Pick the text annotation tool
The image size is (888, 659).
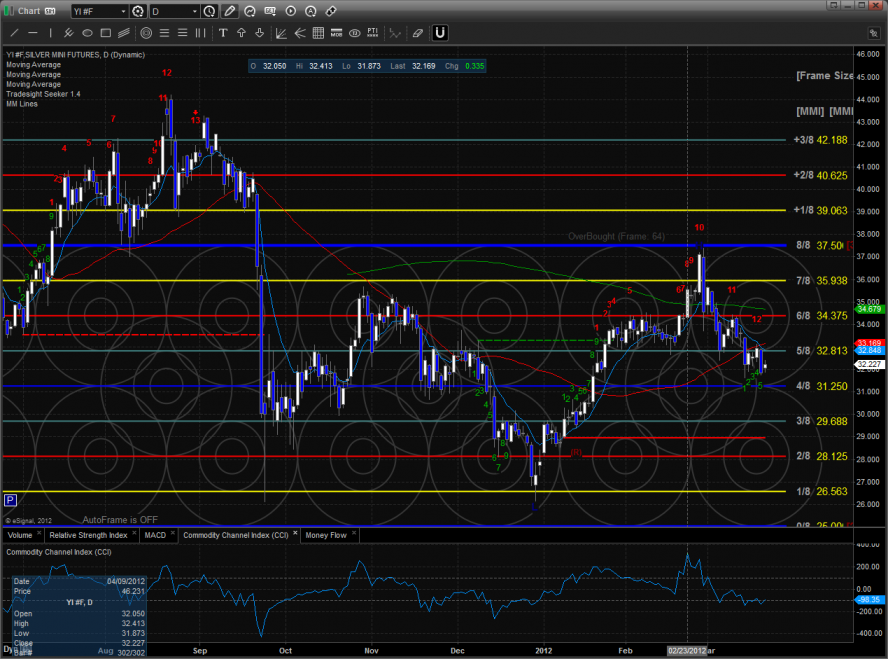[225, 32]
